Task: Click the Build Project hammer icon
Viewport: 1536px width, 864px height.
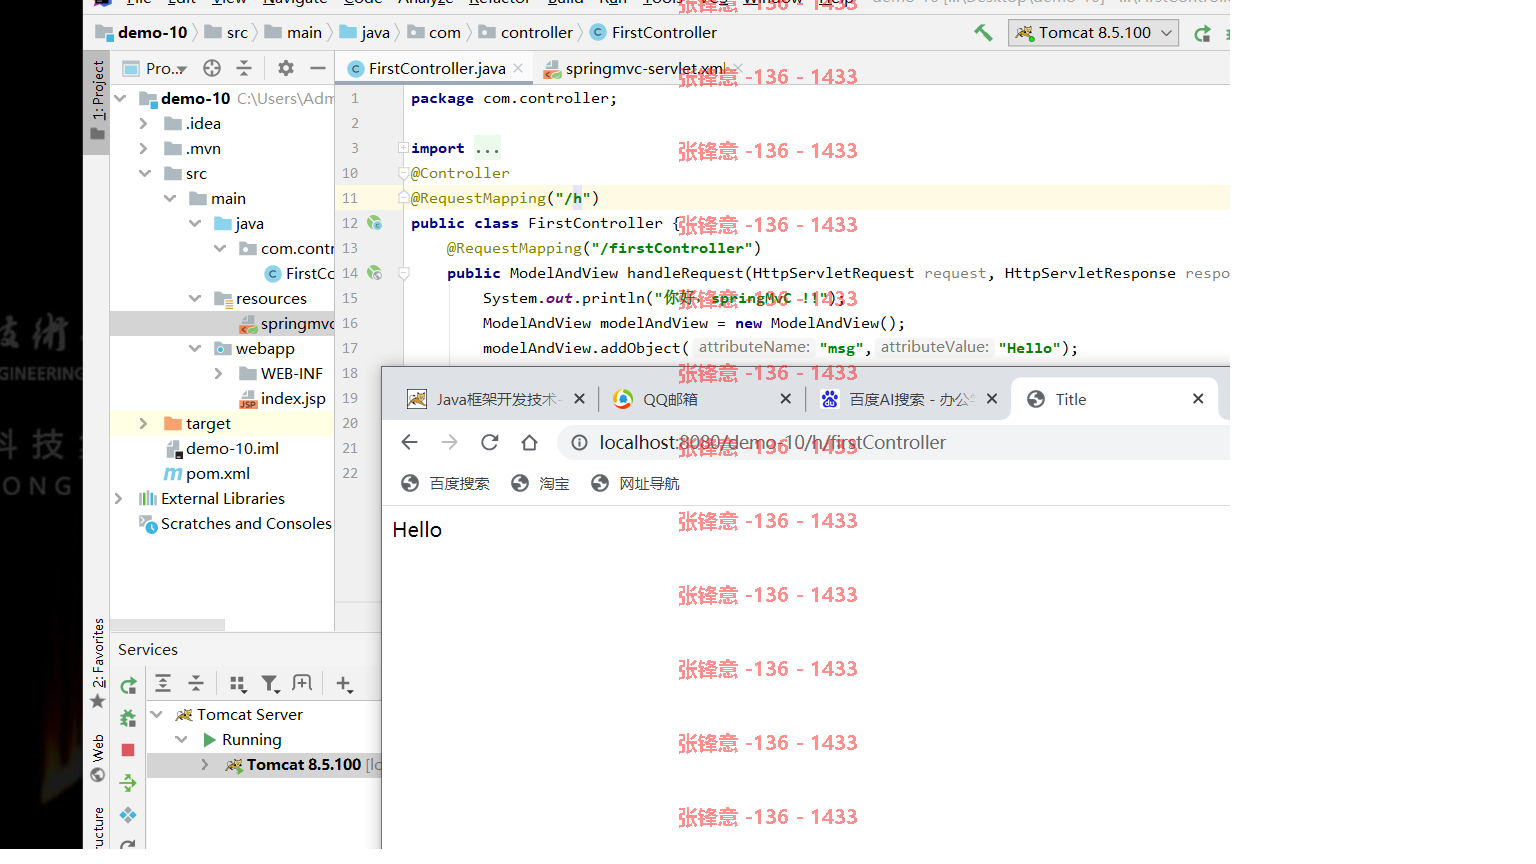Action: click(983, 33)
